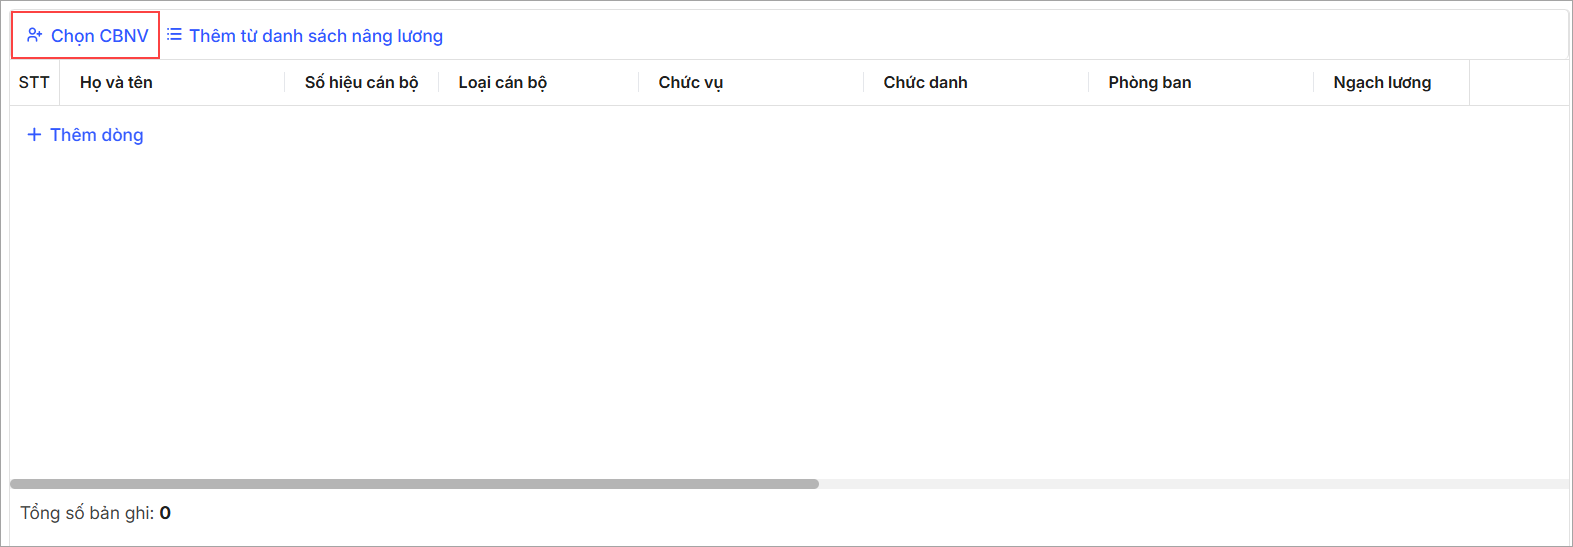
Task: Click the Tổng số bản ghi label
Action: tap(87, 513)
